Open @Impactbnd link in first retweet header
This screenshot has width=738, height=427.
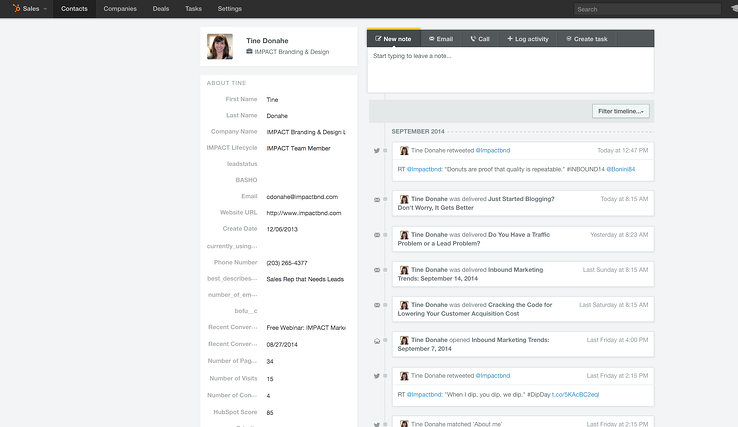coord(493,151)
